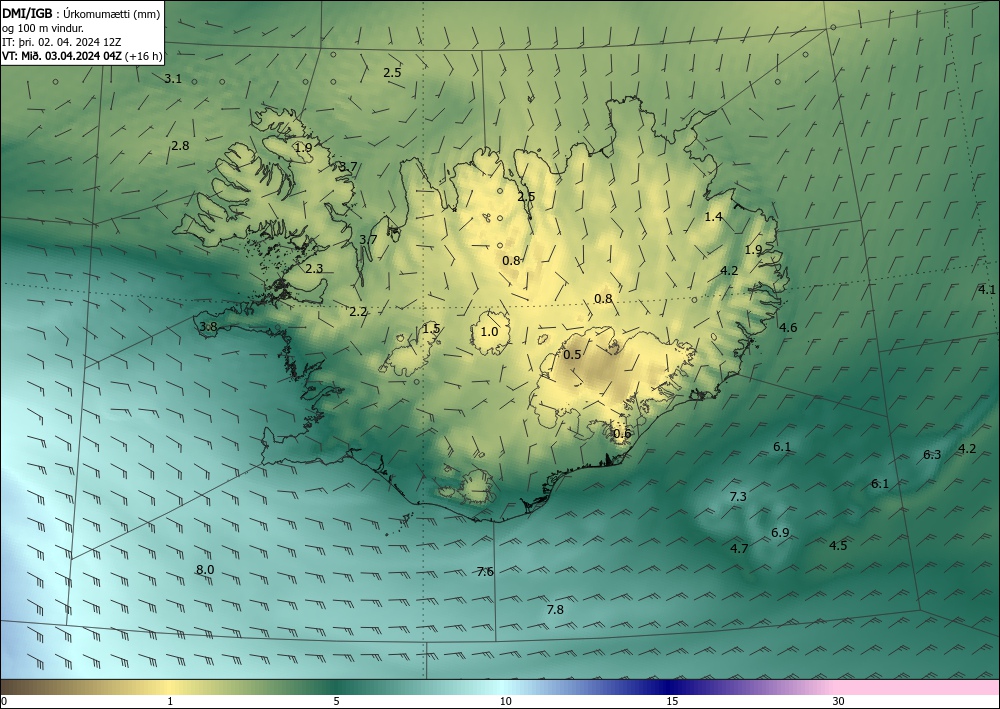The image size is (1000, 709).
Task: Select the 7.3 precipitation value
Action: (738, 496)
